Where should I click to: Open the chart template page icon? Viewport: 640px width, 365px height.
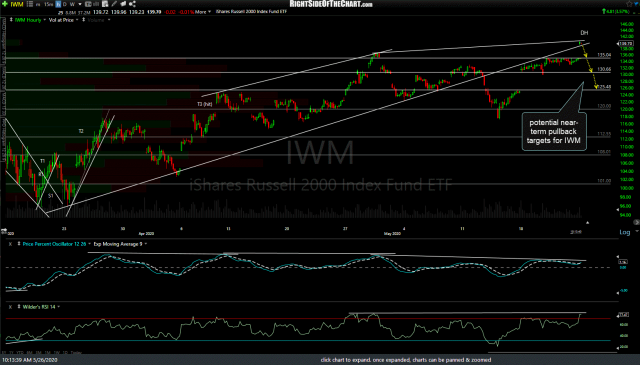point(105,4)
